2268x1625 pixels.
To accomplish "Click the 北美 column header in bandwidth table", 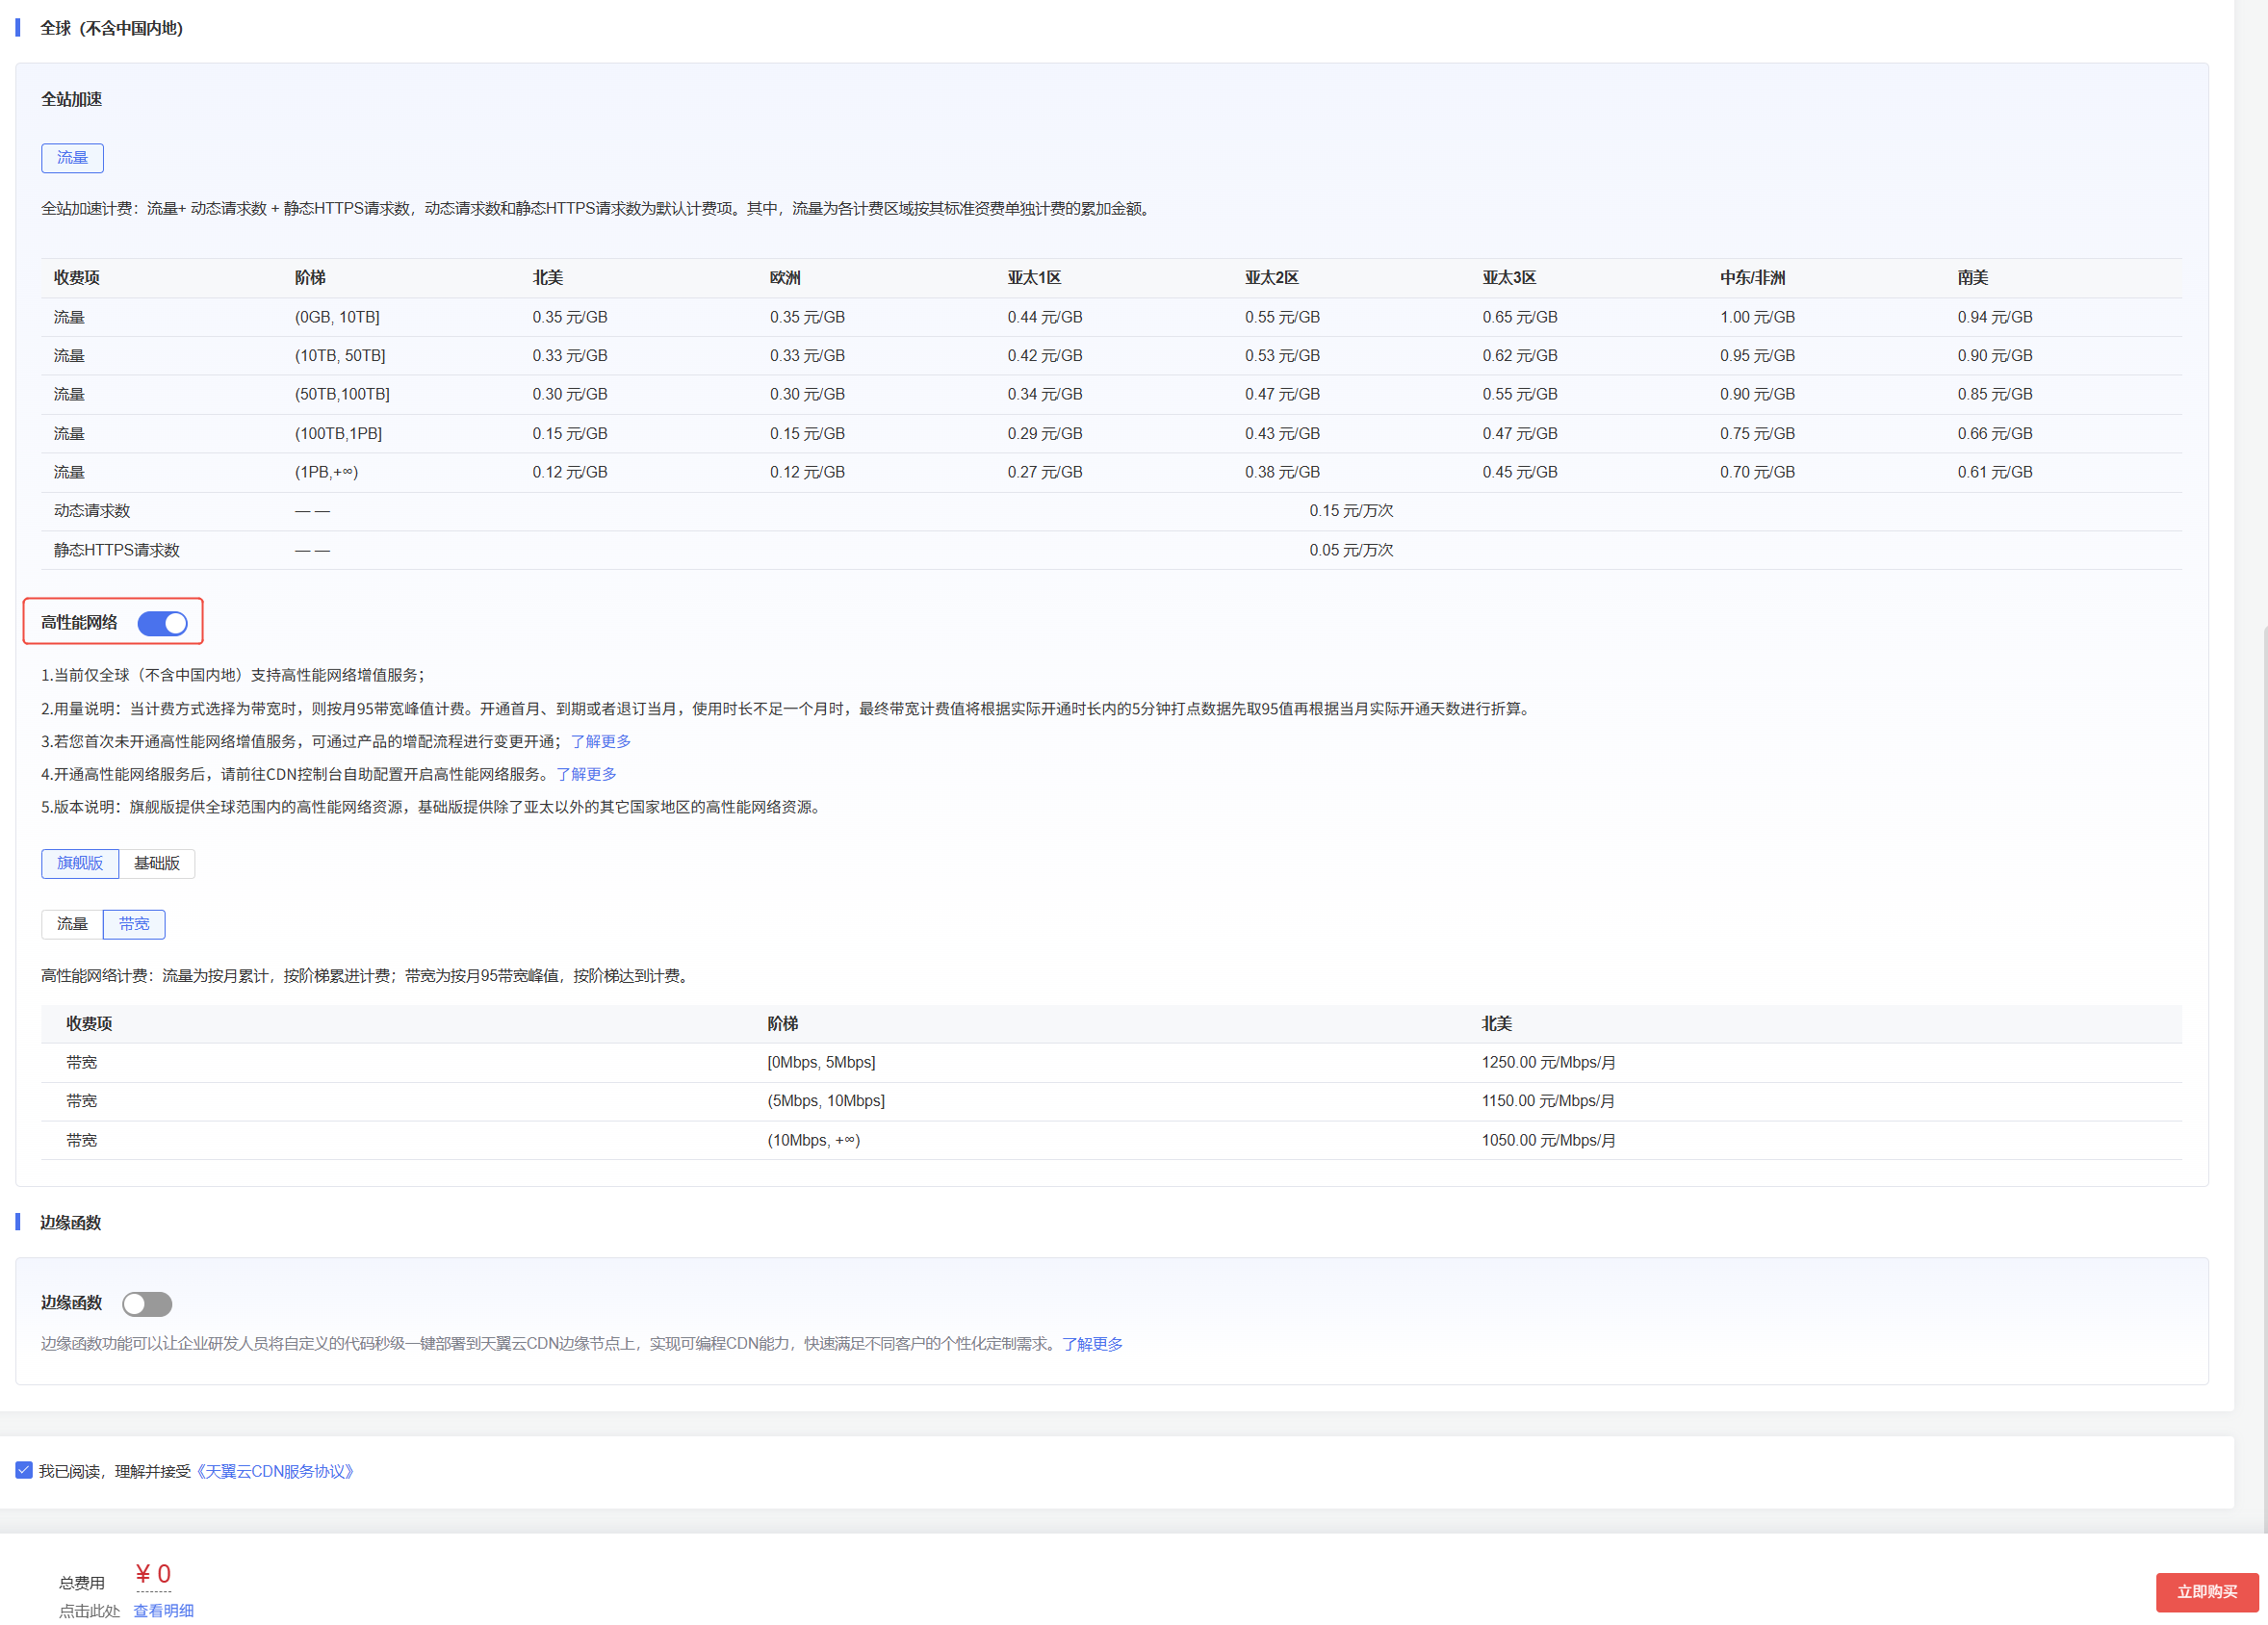I will pos(1496,1023).
